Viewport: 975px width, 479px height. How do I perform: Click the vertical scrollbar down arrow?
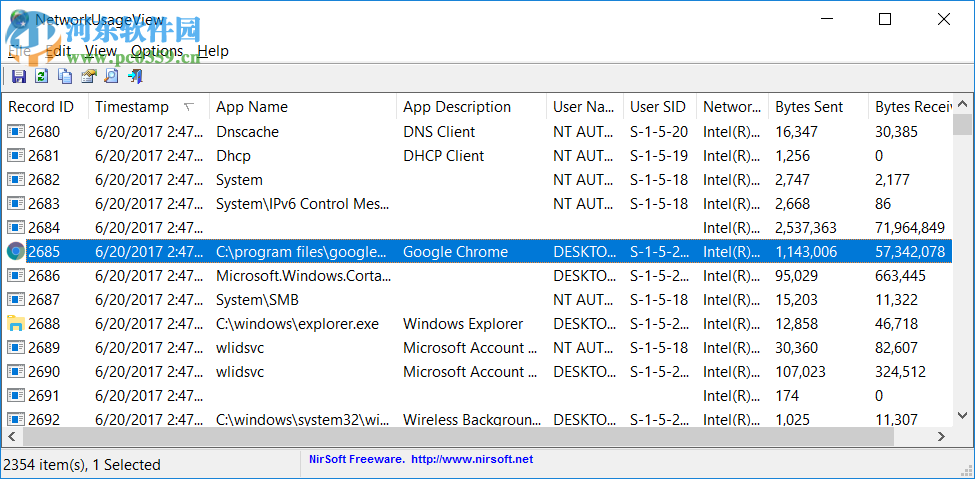[962, 415]
